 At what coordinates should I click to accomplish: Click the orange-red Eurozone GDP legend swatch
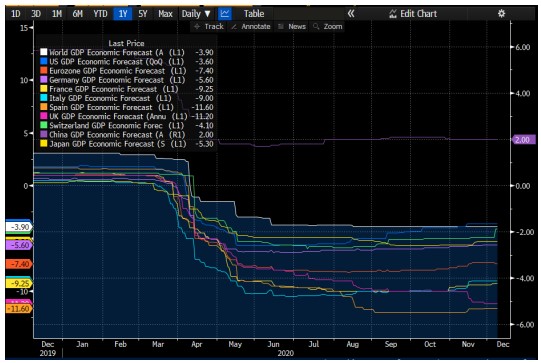43,70
